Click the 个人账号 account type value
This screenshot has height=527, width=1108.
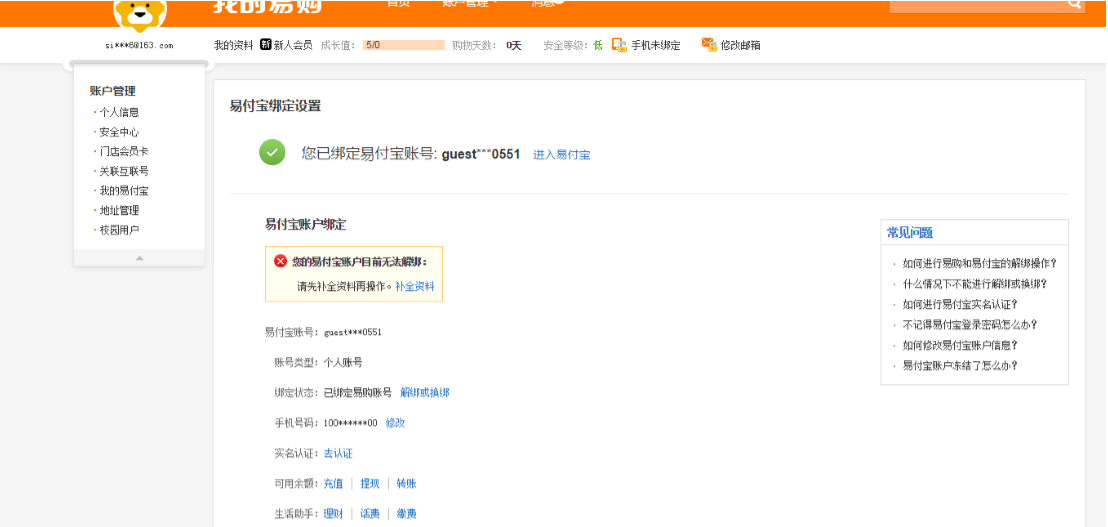pyautogui.click(x=343, y=362)
